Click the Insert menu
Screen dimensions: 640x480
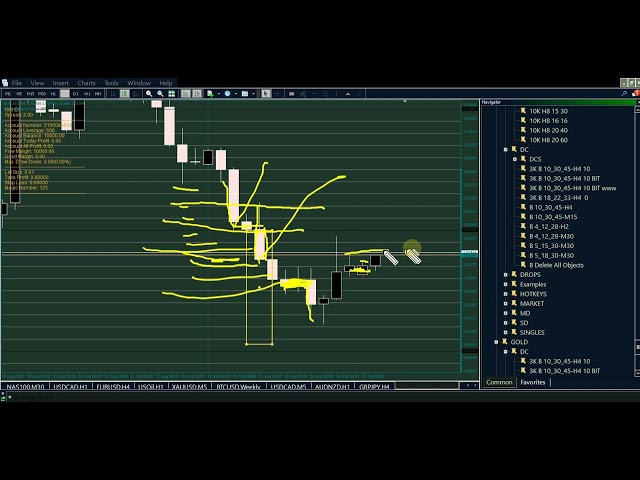pyautogui.click(x=61, y=83)
